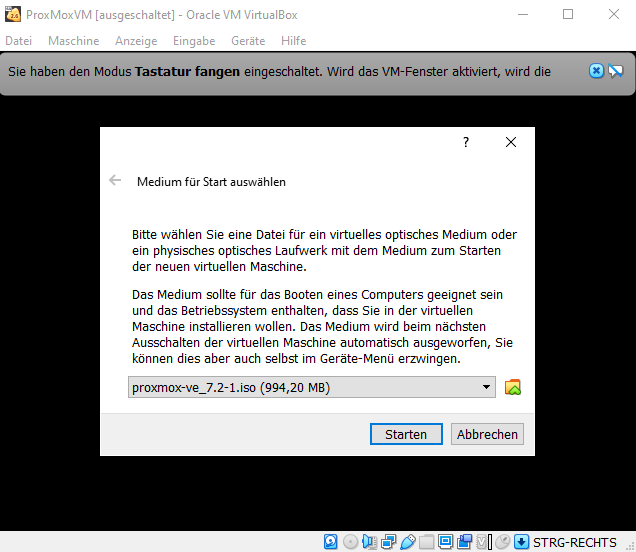Click the Starten button
This screenshot has height=552, width=636.
406,434
